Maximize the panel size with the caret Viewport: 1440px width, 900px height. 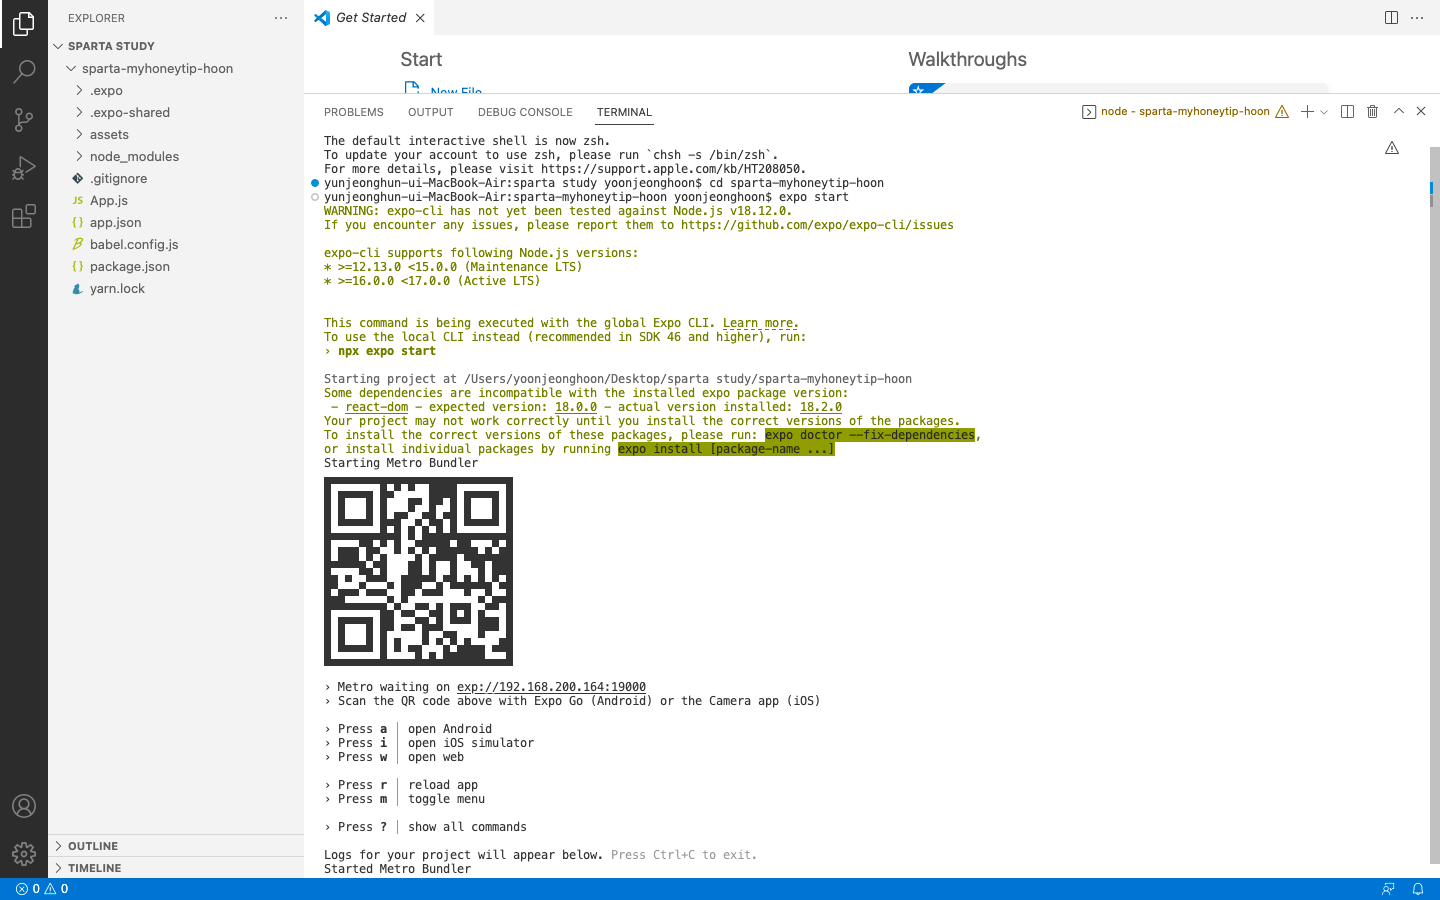click(x=1399, y=112)
